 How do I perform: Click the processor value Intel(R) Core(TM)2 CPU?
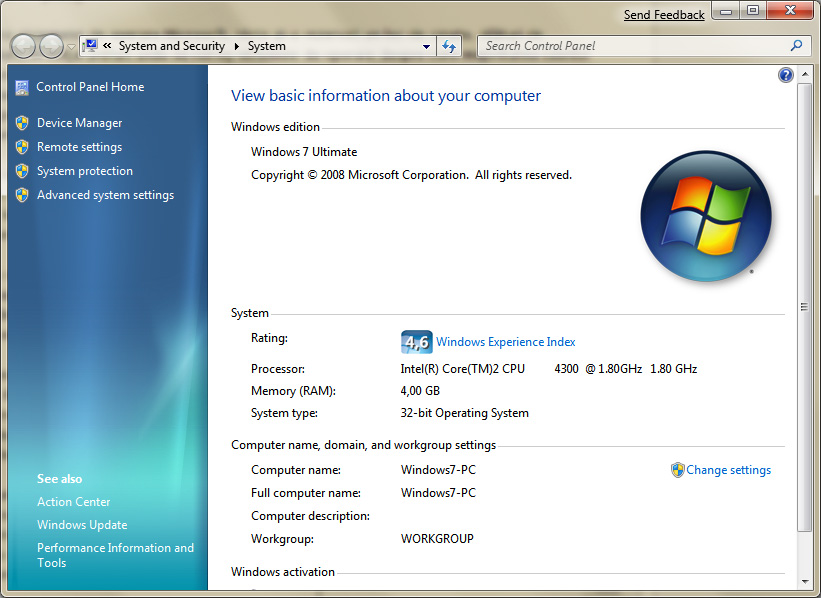(x=463, y=369)
